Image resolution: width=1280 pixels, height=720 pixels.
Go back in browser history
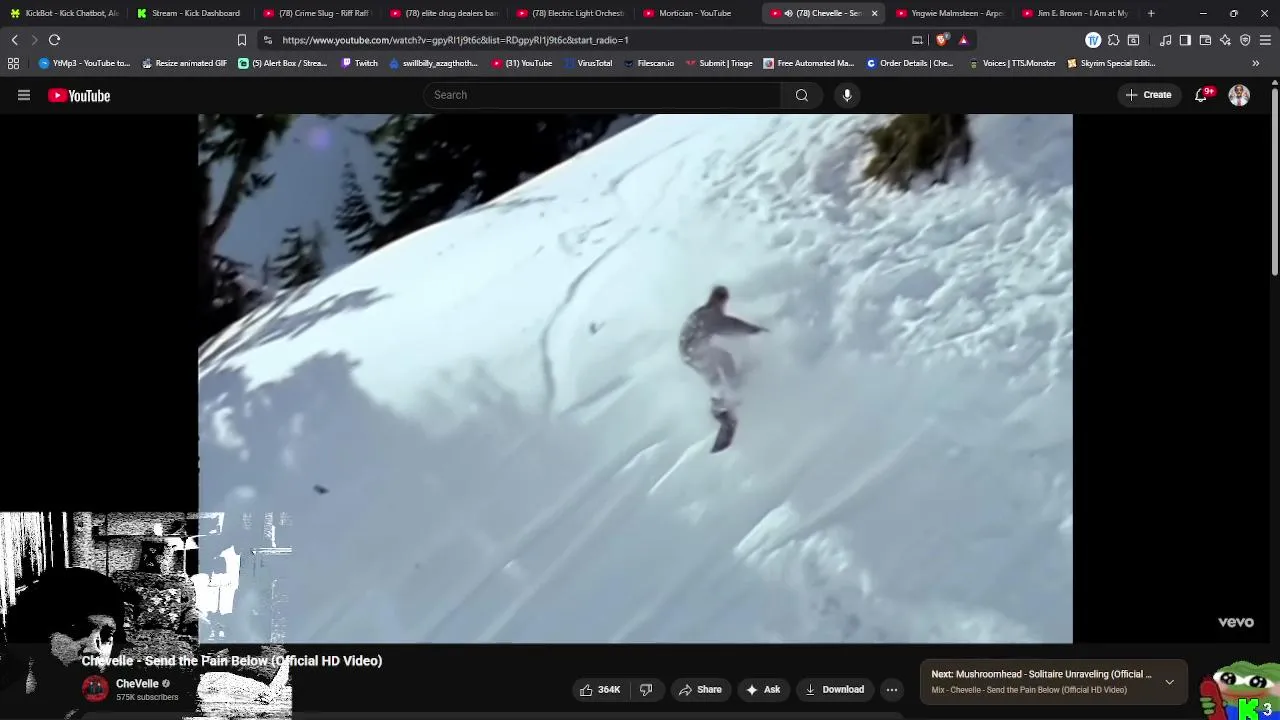click(14, 40)
